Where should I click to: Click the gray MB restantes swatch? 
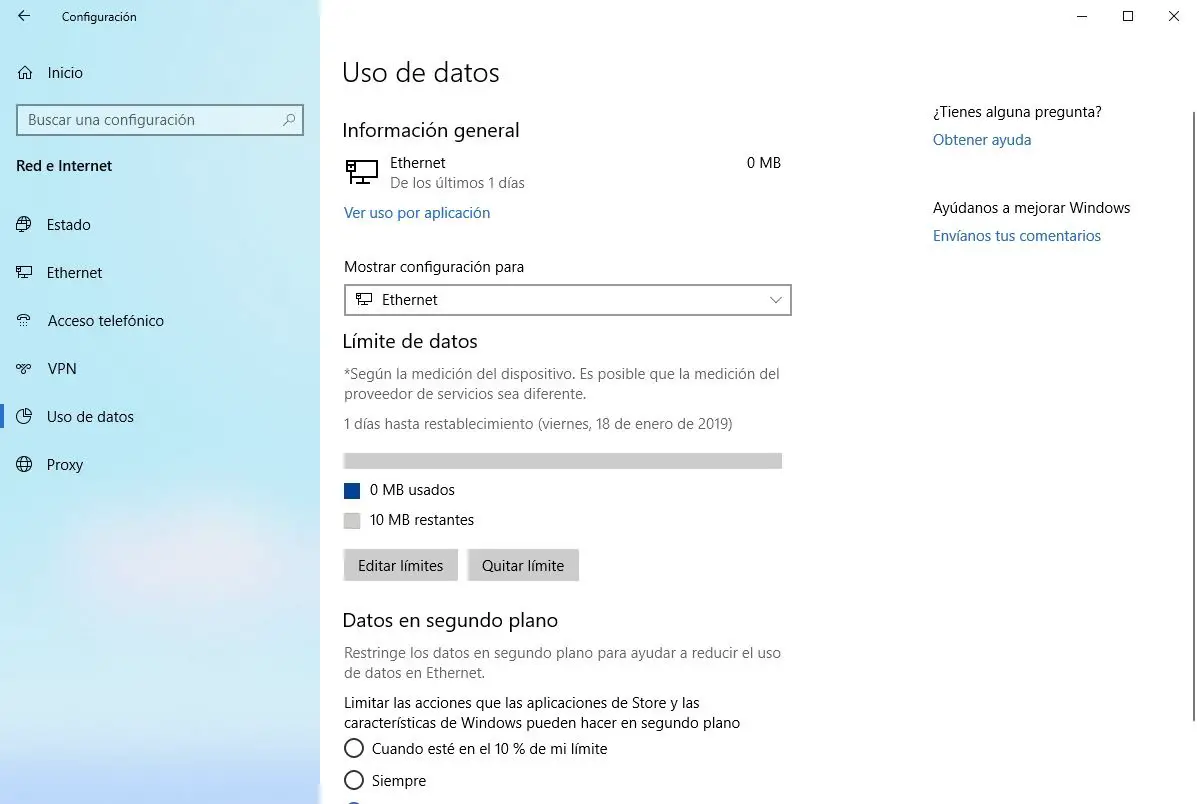tap(352, 521)
